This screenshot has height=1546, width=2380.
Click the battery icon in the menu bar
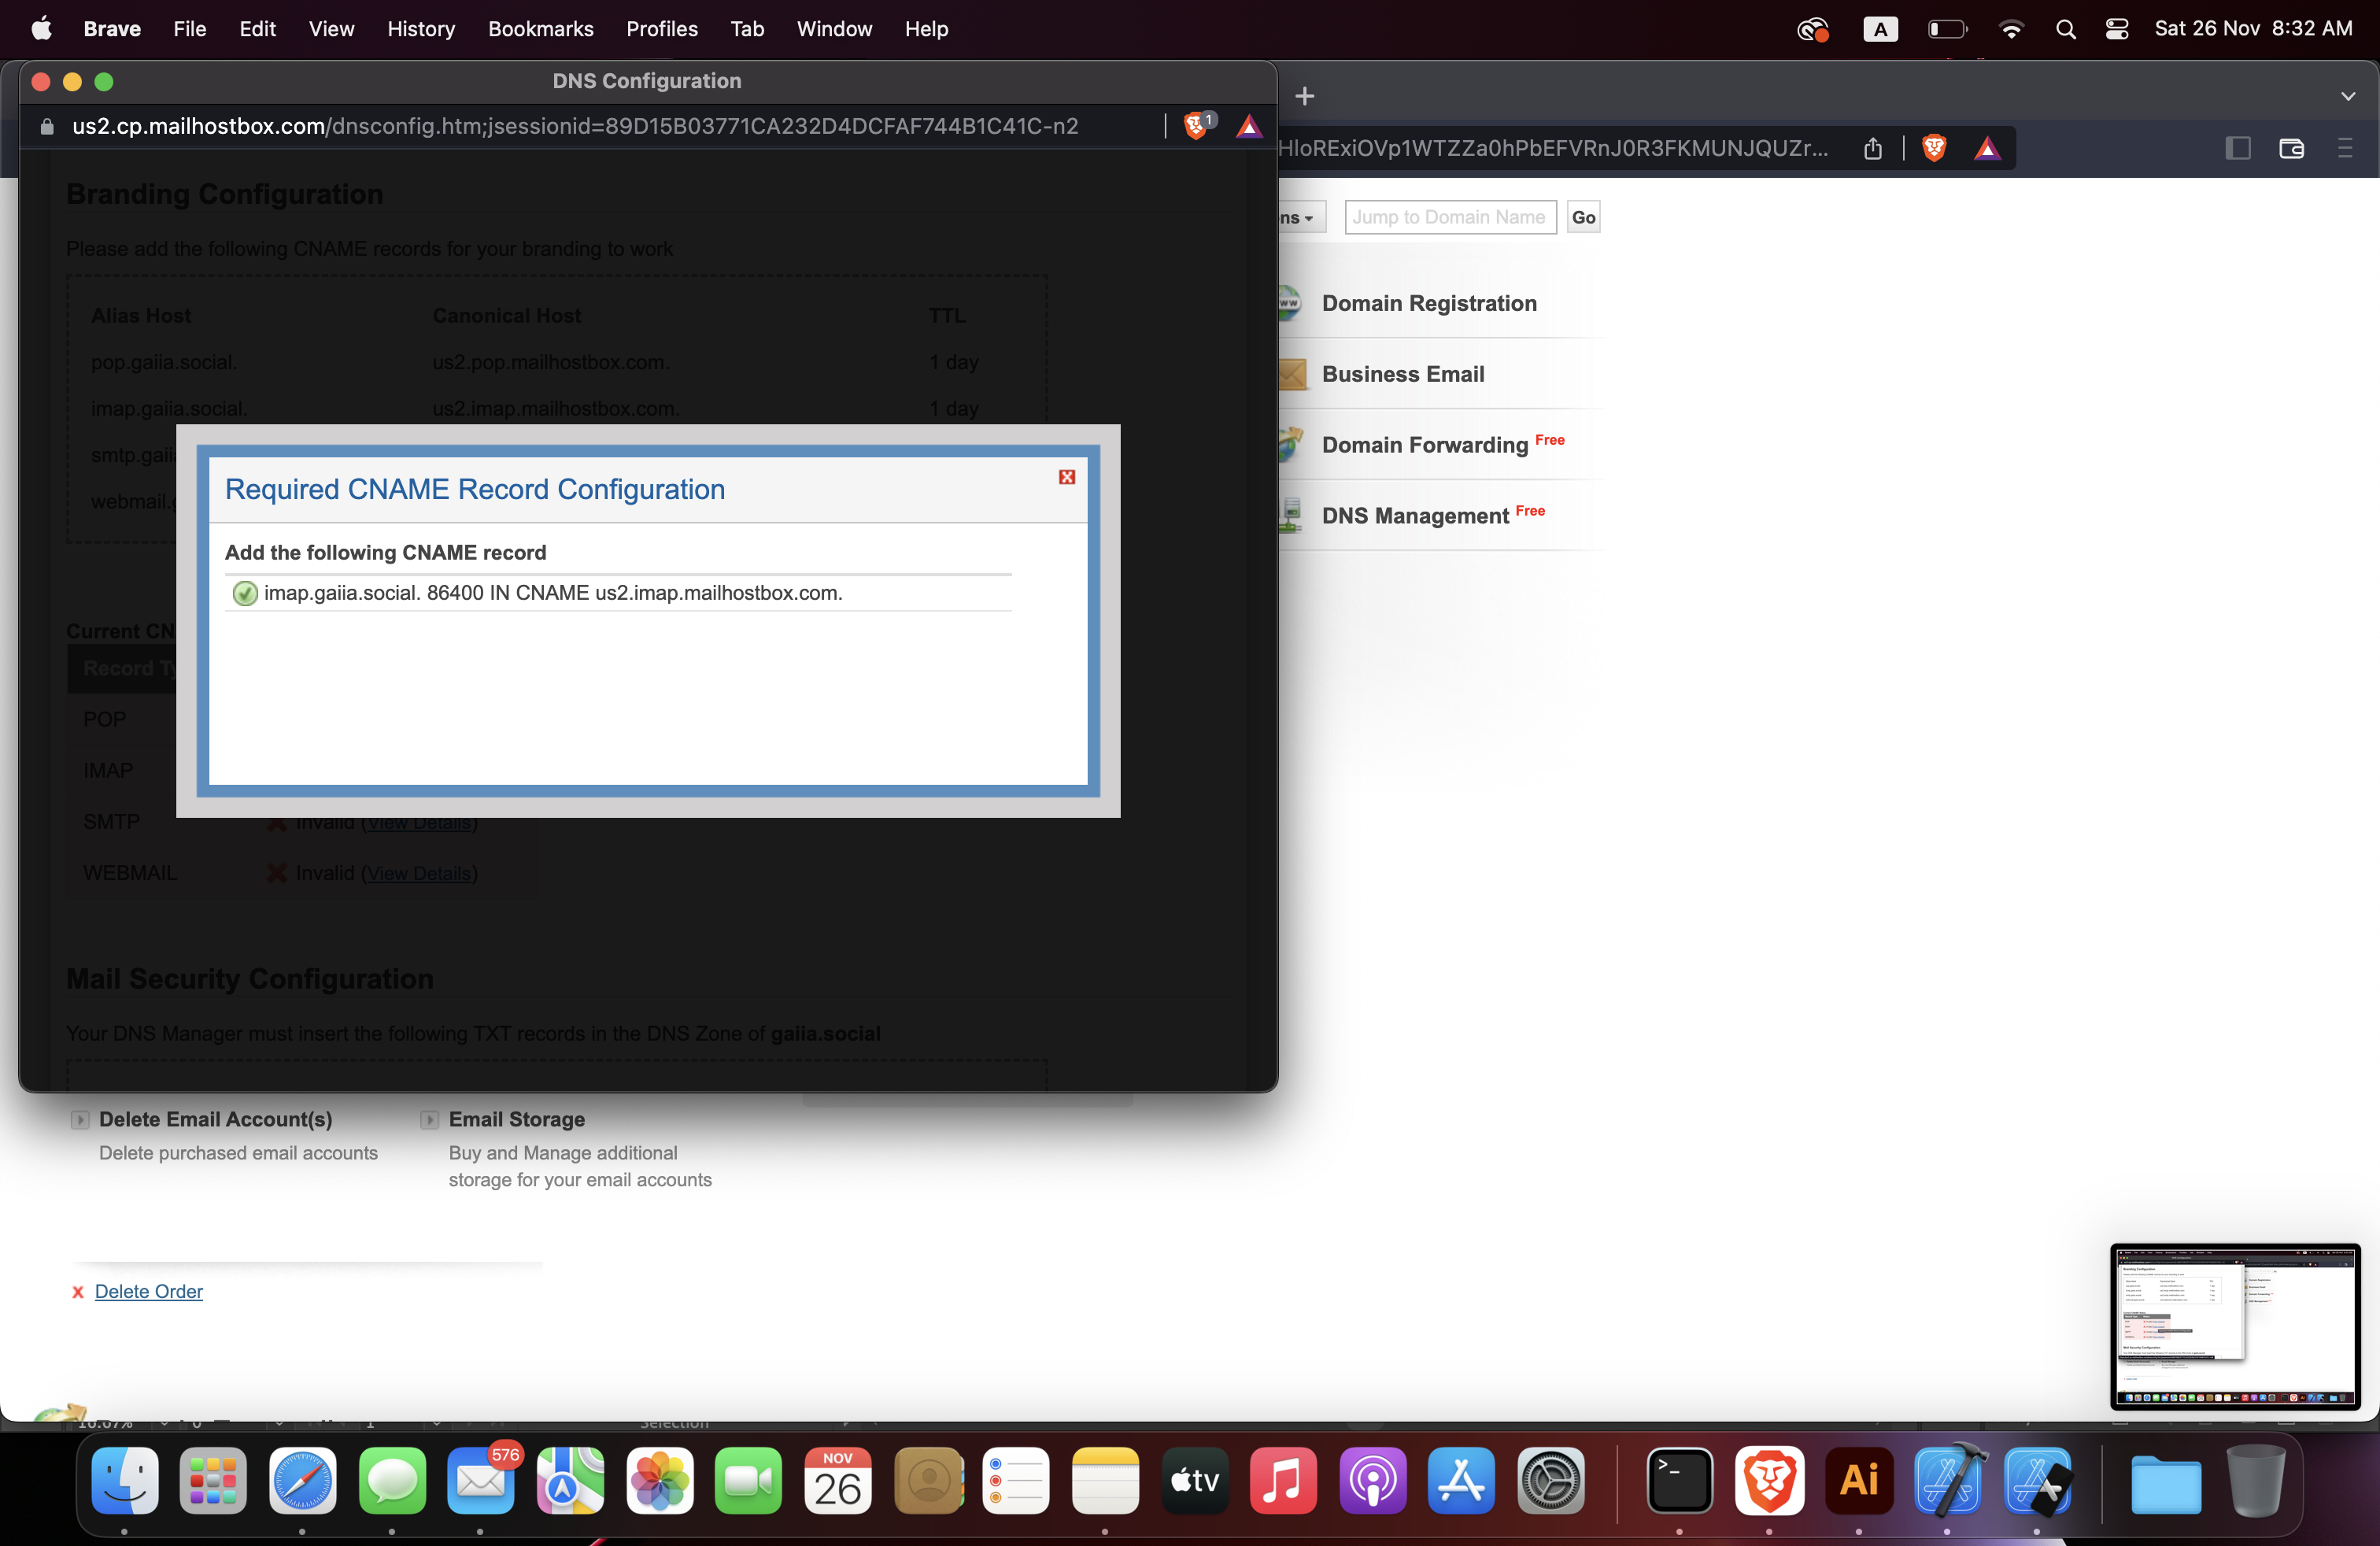(1947, 29)
